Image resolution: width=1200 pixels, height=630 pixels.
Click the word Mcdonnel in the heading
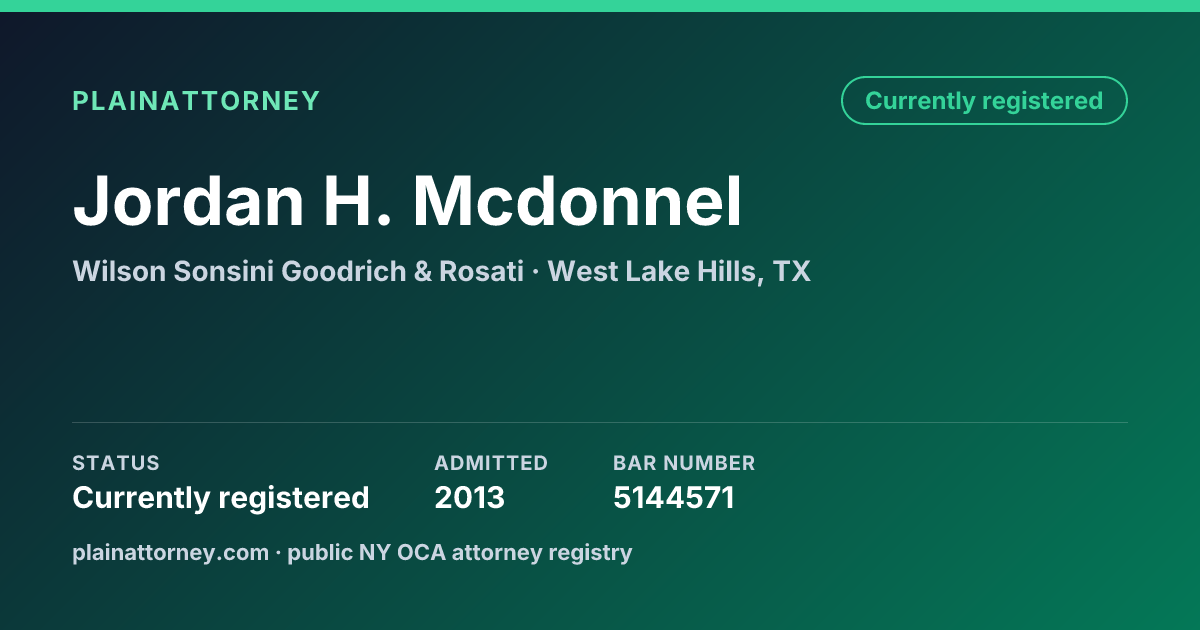pos(578,201)
